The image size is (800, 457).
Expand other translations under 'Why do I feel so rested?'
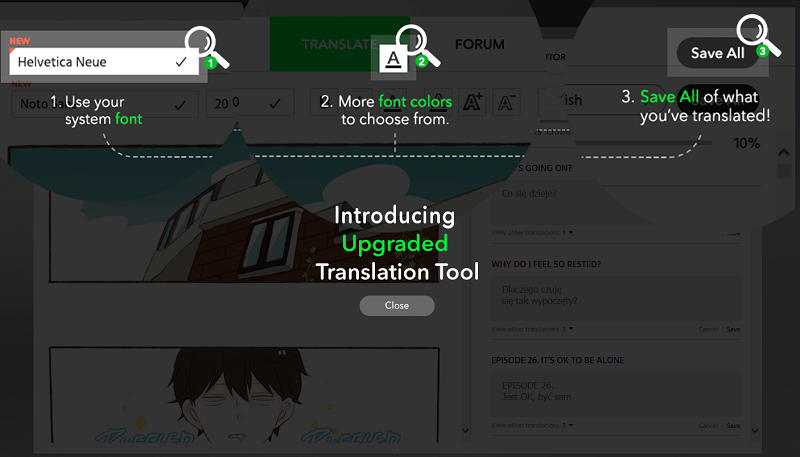pos(532,329)
